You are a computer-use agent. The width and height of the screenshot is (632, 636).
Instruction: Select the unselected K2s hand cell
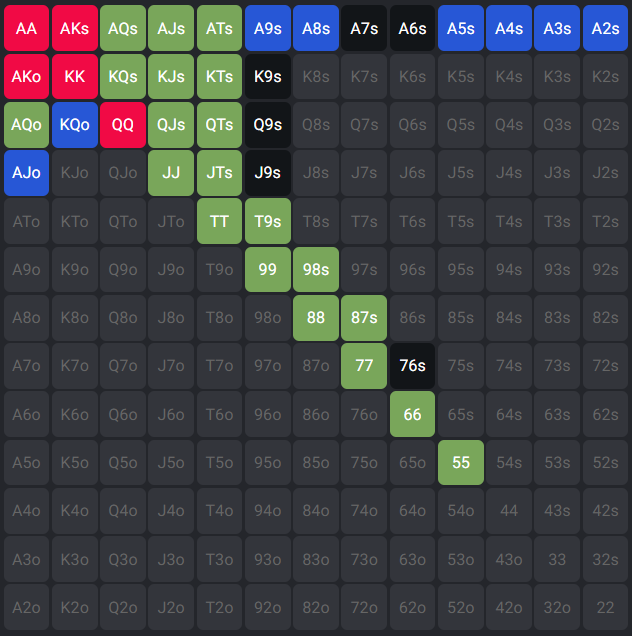coord(605,76)
